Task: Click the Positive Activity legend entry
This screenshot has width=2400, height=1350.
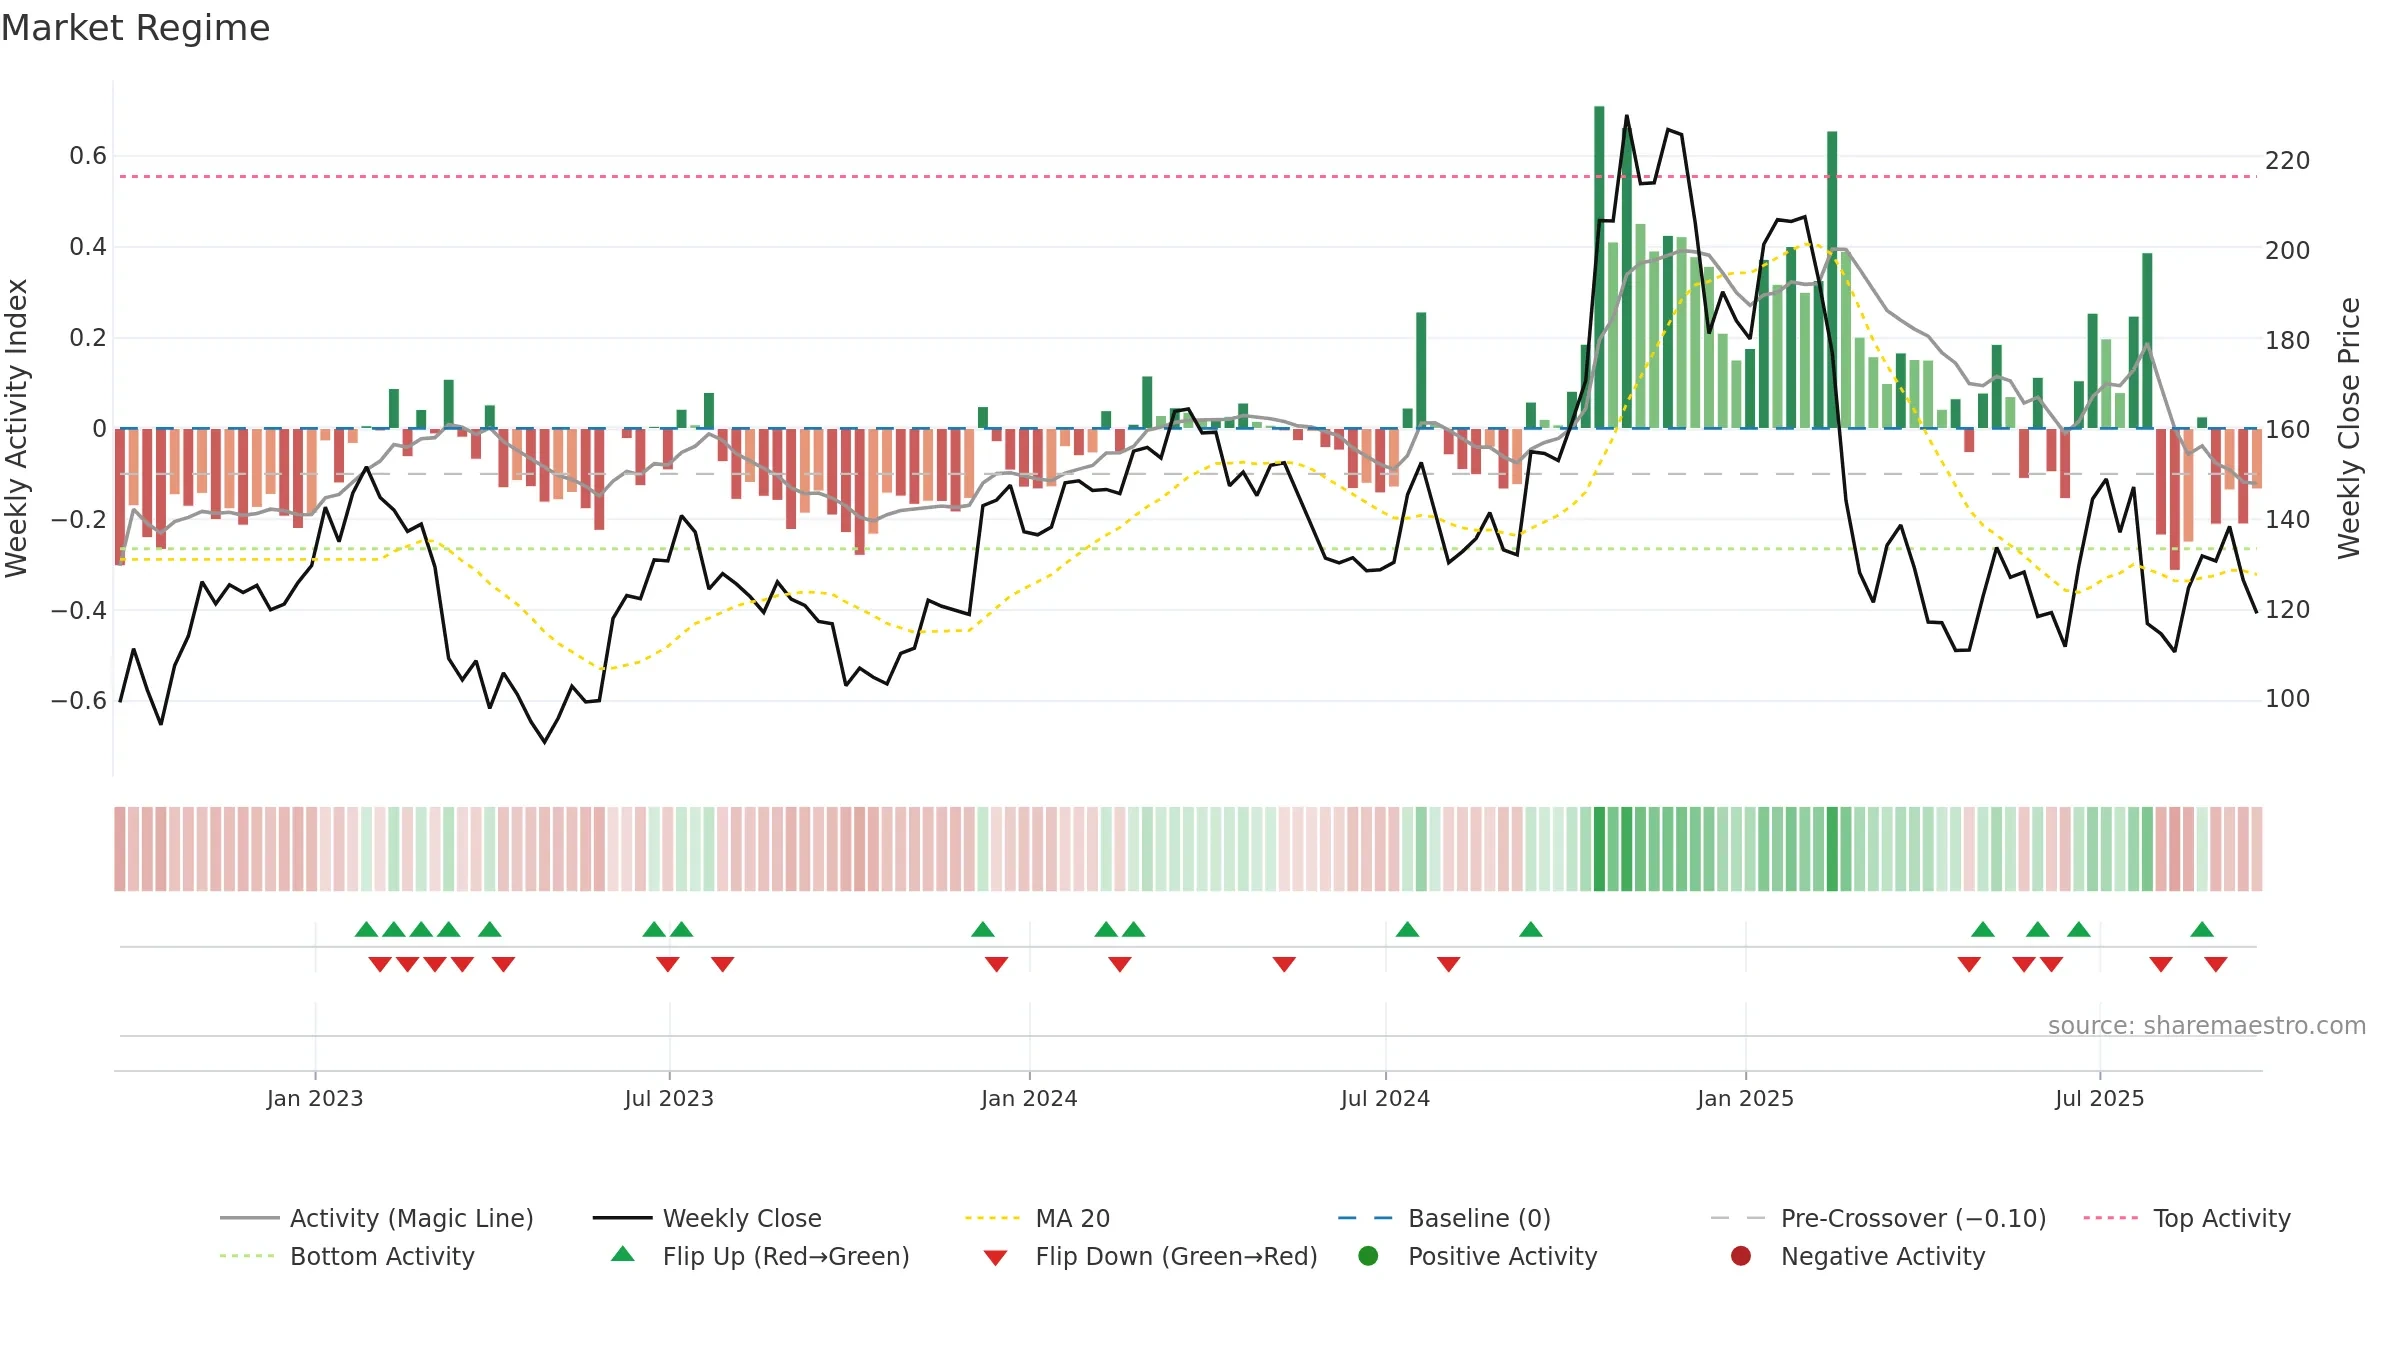Action: pos(1478,1256)
